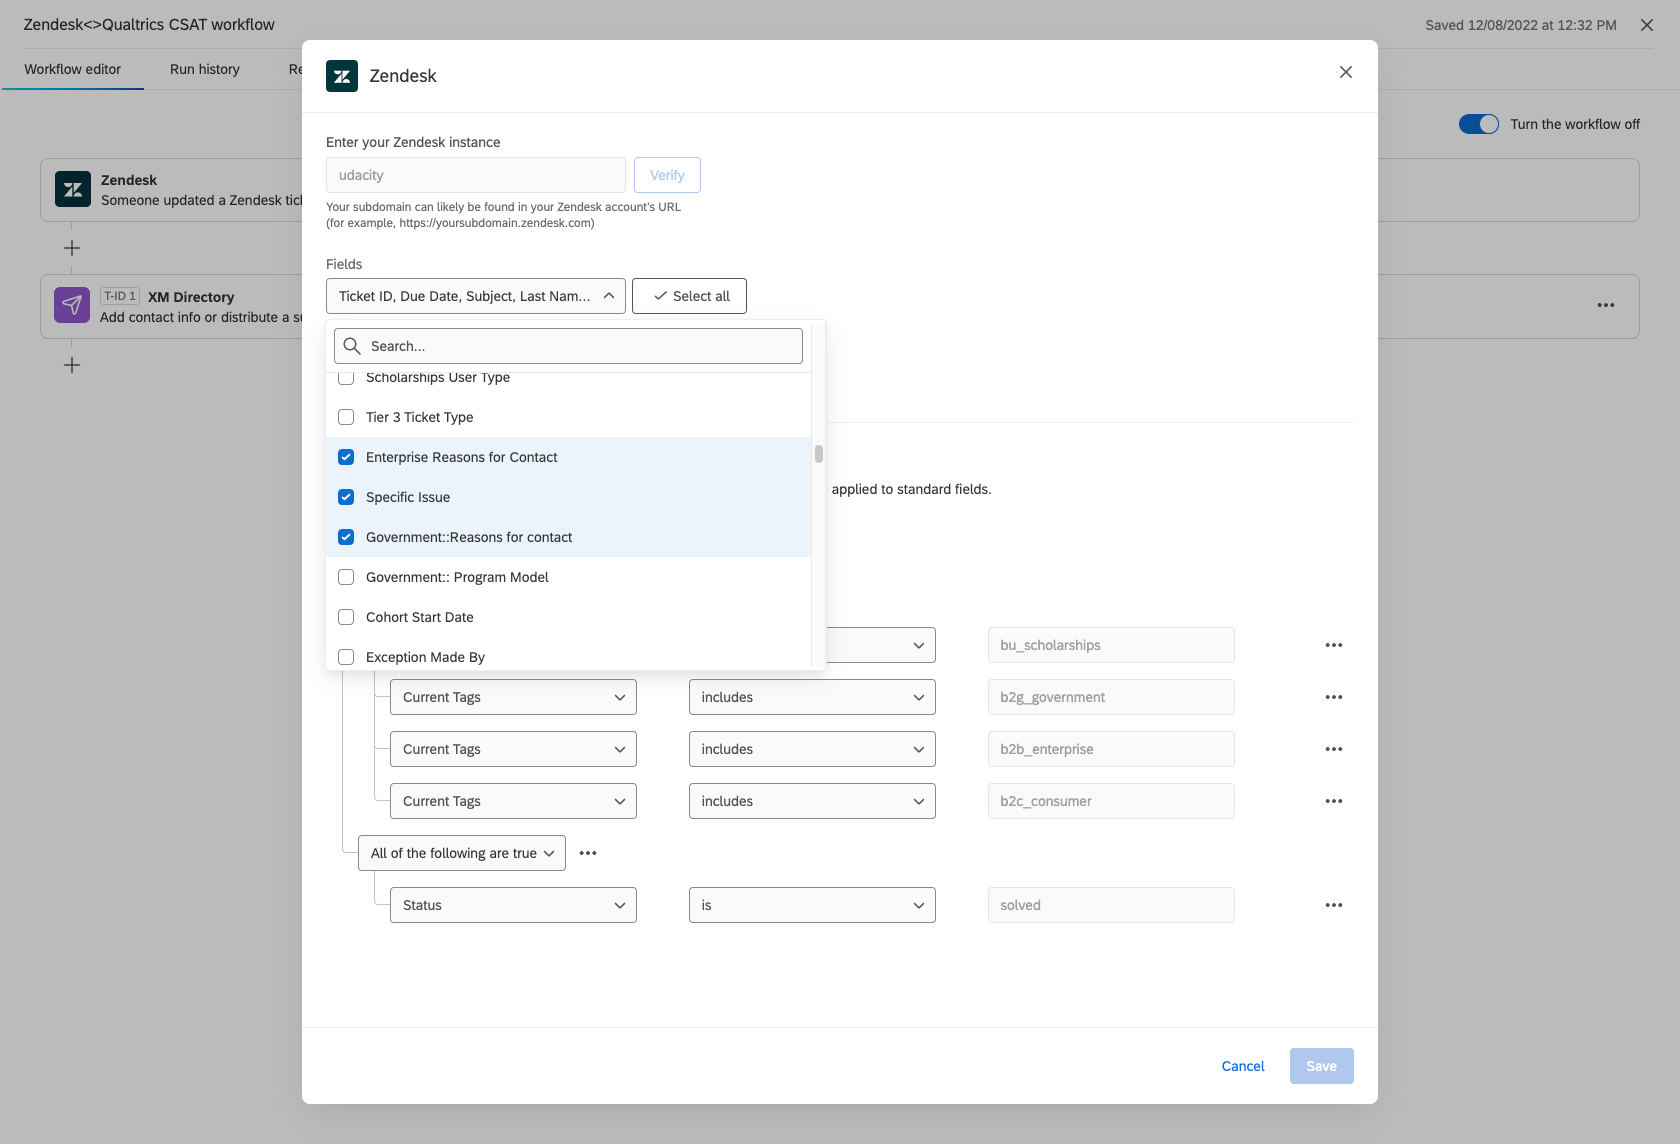Open Current Tags dropdown in b2b_enterprise row
This screenshot has height=1144, width=1680.
point(513,749)
